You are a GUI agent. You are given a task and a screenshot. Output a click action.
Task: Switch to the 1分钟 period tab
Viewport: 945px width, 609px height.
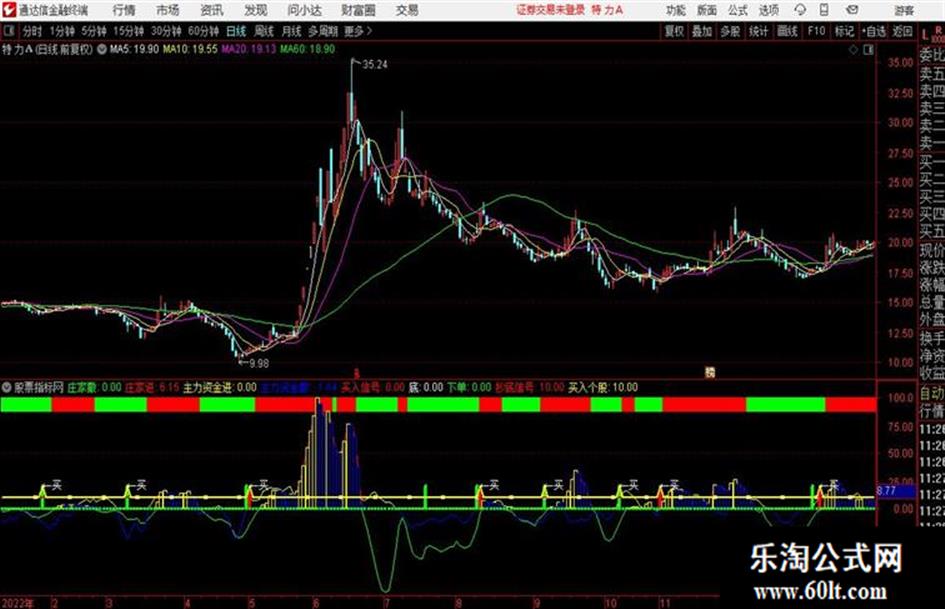61,31
